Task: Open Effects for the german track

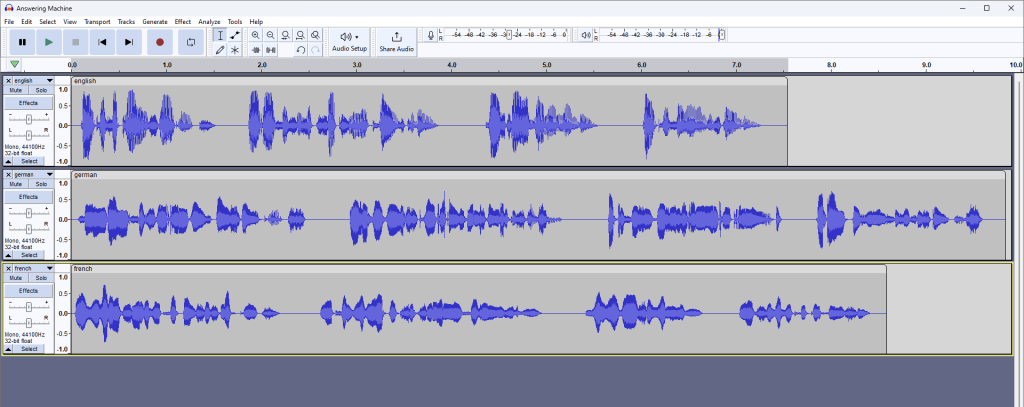Action: point(29,197)
